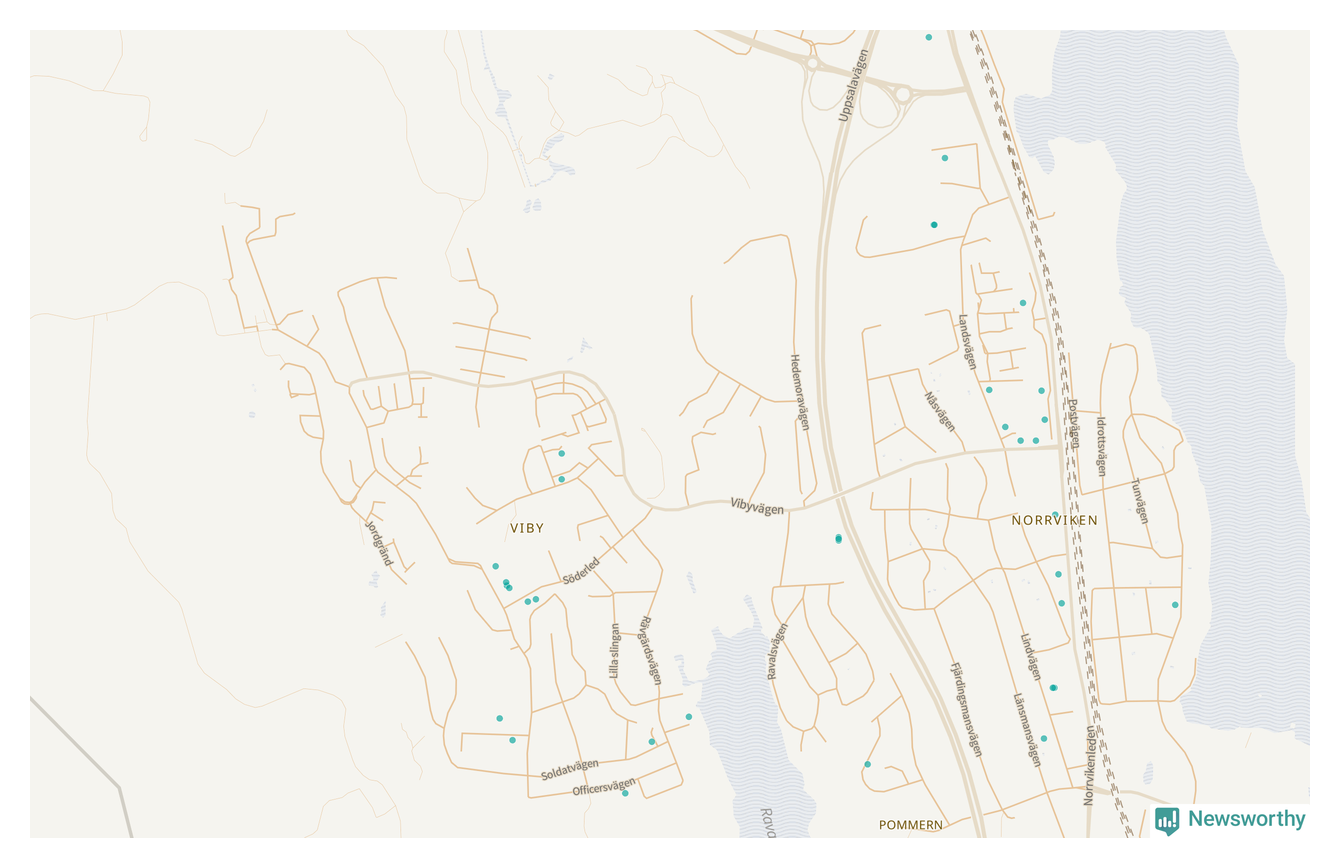Open the Newsworthy text link
This screenshot has width=1340, height=868.
tap(1246, 819)
